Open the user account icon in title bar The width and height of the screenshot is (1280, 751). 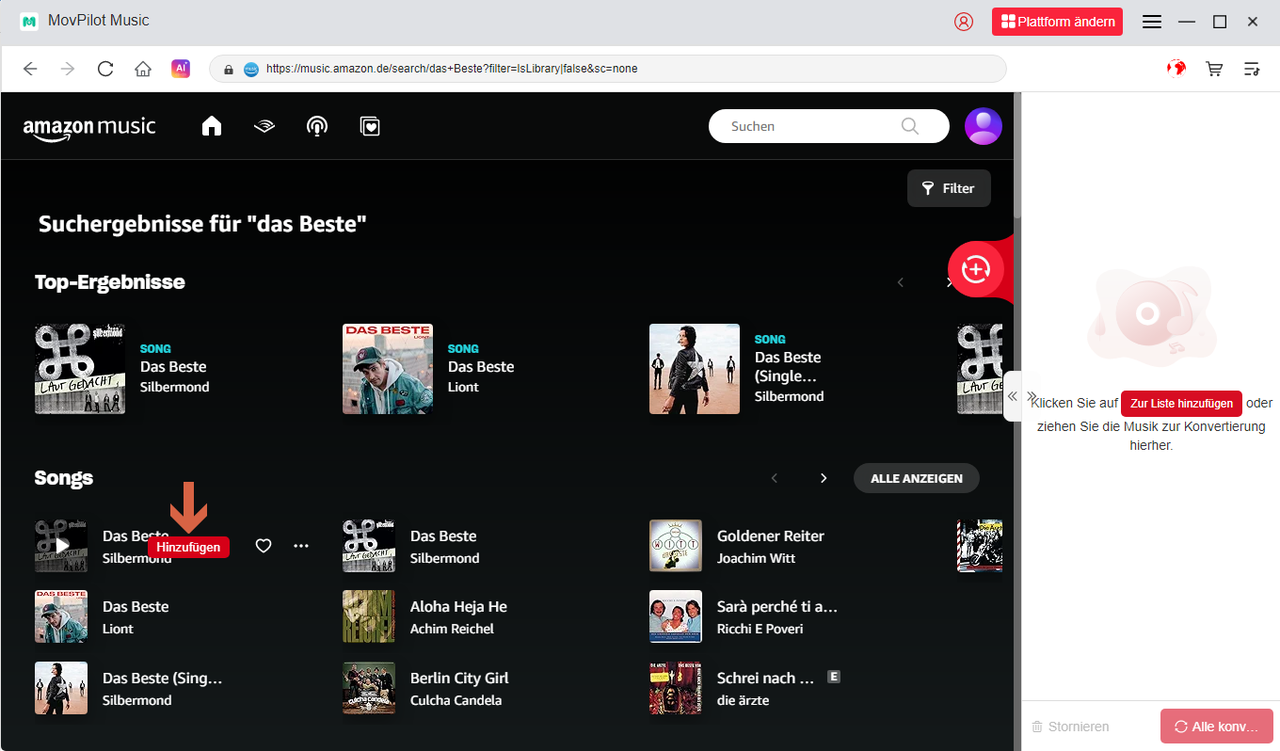(x=963, y=21)
